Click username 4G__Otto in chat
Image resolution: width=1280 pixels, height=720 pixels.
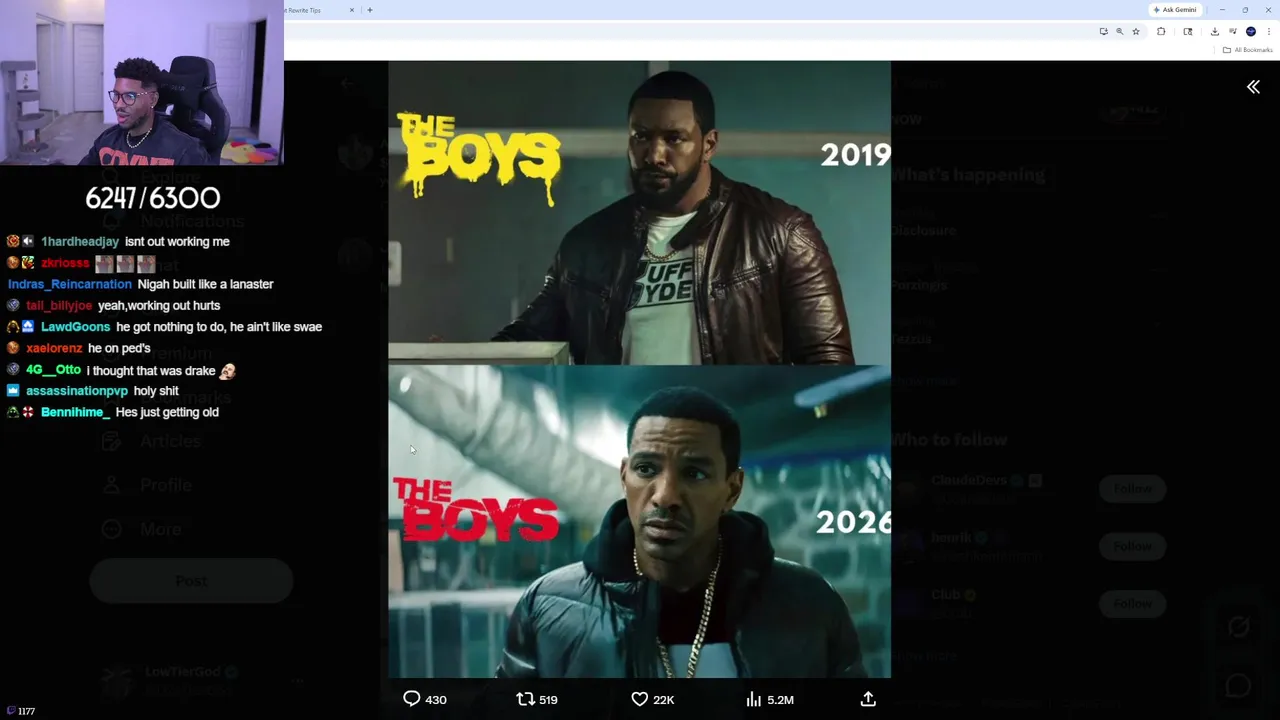coord(53,370)
